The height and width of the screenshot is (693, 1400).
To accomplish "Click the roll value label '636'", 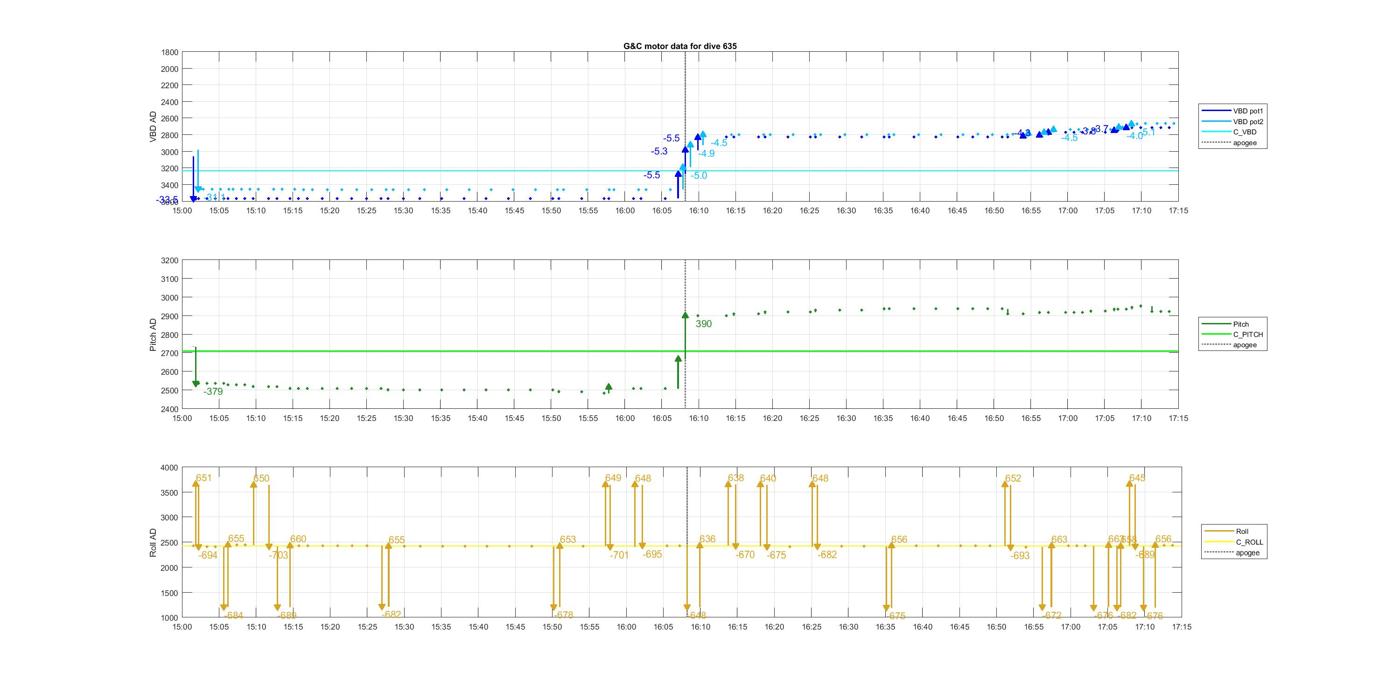I will point(708,540).
